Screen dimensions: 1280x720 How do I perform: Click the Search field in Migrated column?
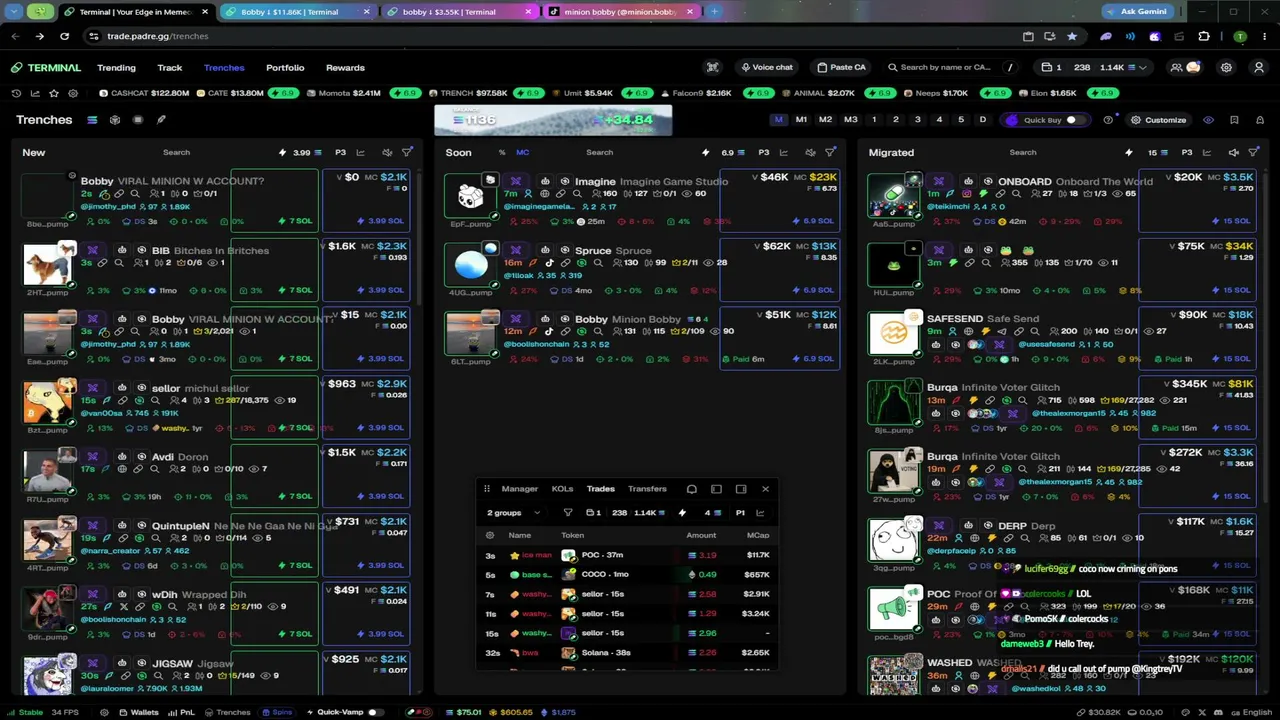coord(1023,153)
